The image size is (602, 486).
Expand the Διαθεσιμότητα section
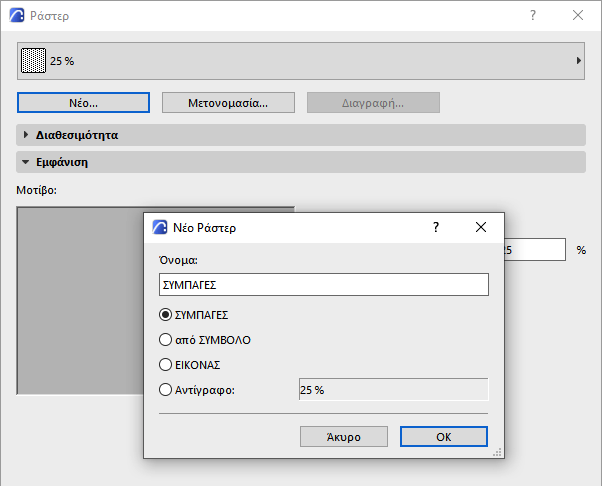point(26,135)
